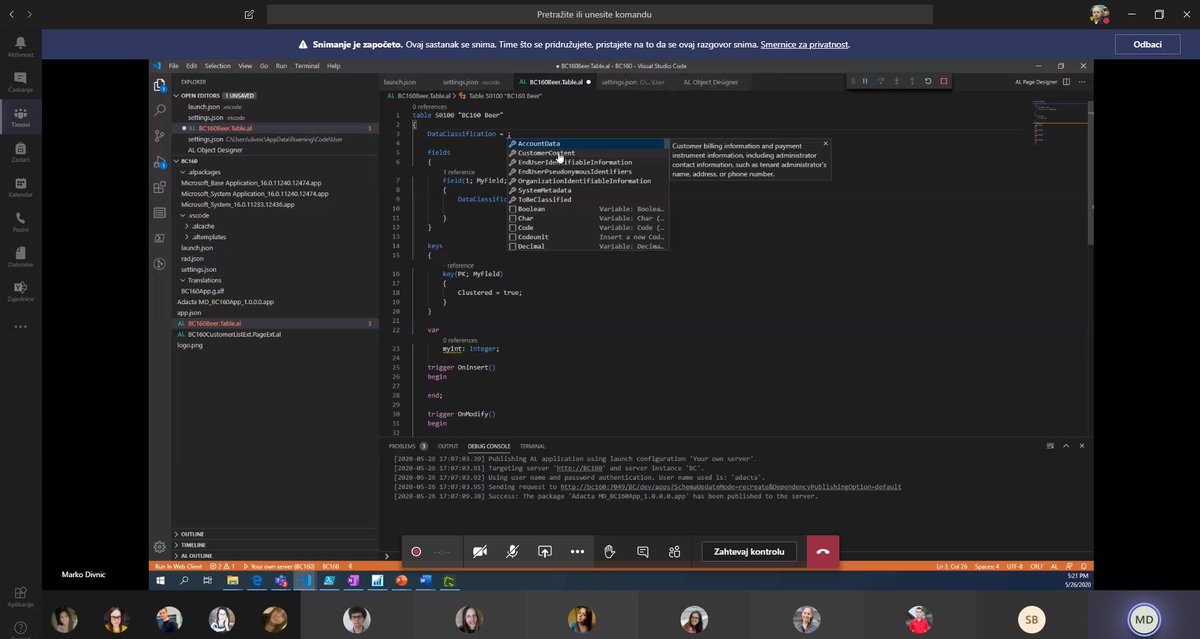
Task: Restart debugging with the green restart icon
Action: tap(928, 81)
